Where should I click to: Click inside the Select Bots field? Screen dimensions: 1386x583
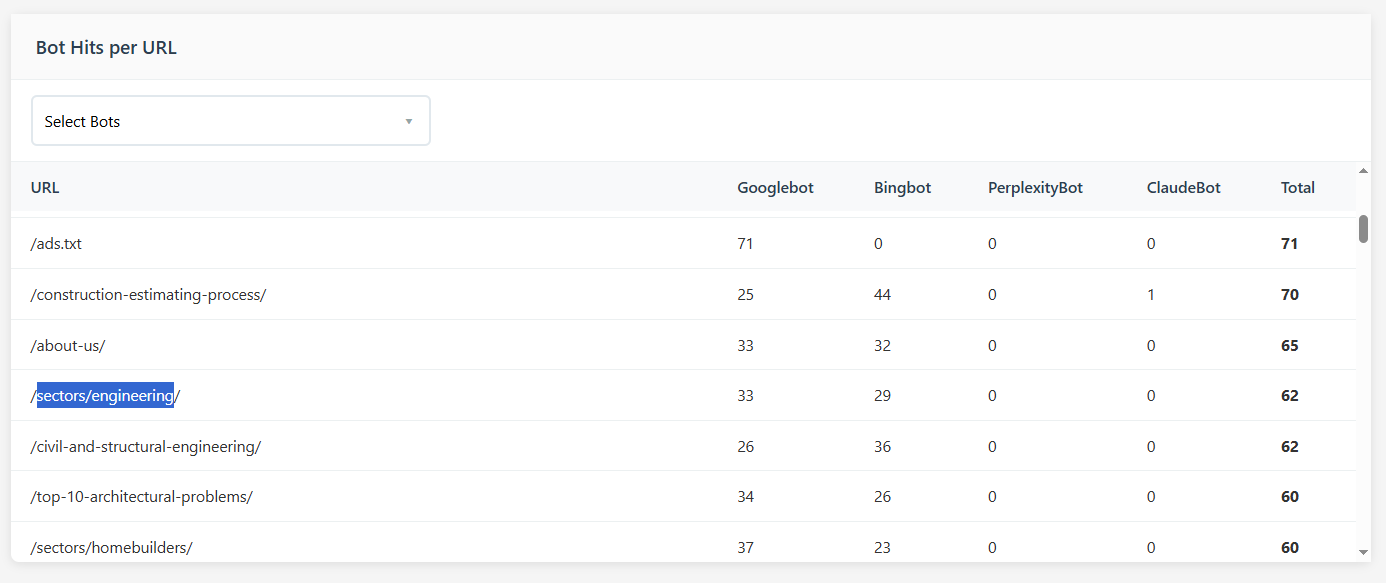[x=200, y=120]
